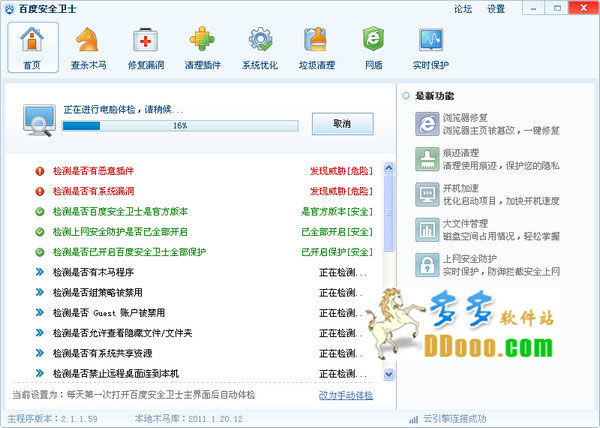Click 已全部开启[安全] status text
This screenshot has height=428, width=600.
(337, 232)
